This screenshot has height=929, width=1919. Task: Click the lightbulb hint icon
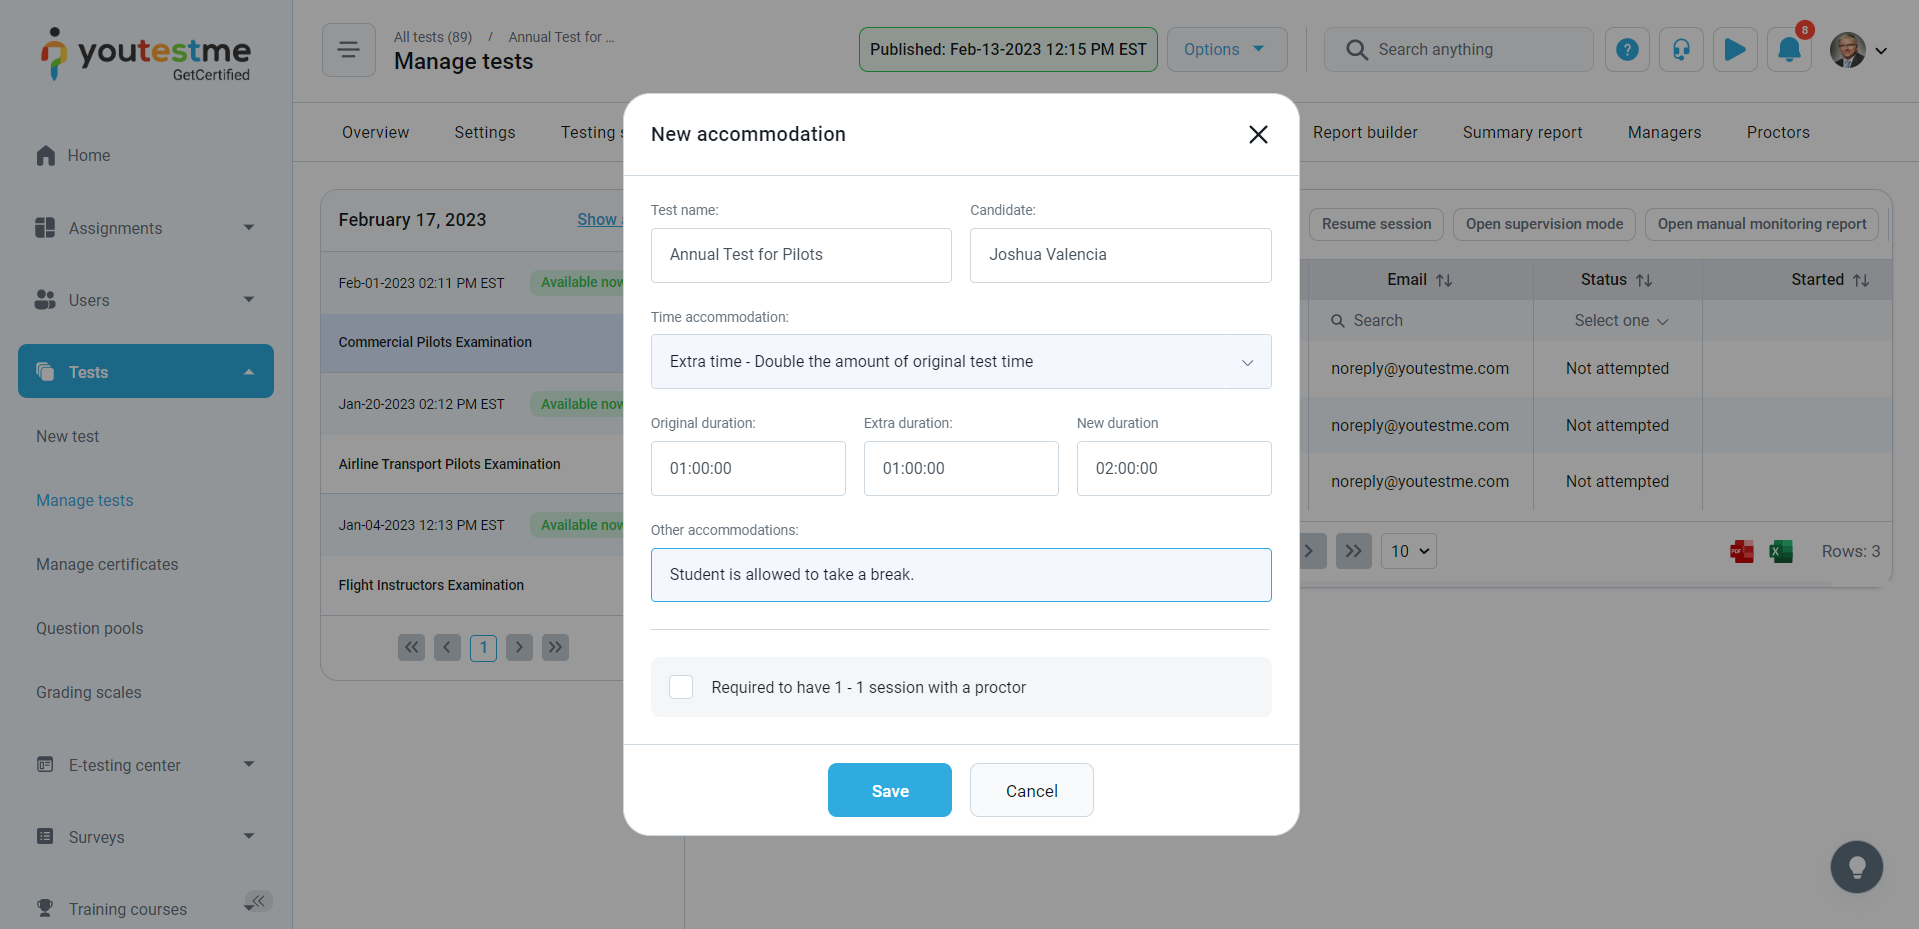[x=1856, y=866]
